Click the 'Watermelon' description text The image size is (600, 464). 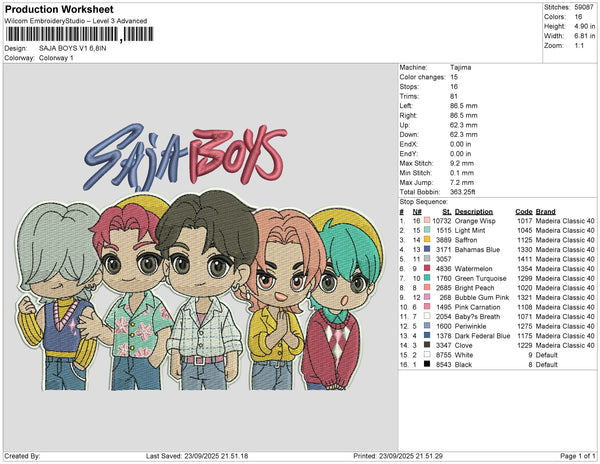click(473, 269)
